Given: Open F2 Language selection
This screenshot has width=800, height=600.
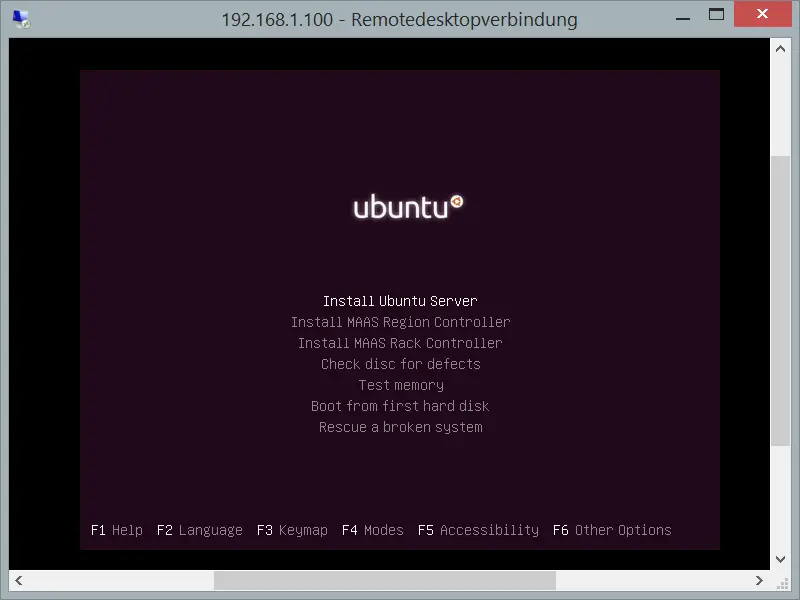Looking at the screenshot, I should 199,530.
